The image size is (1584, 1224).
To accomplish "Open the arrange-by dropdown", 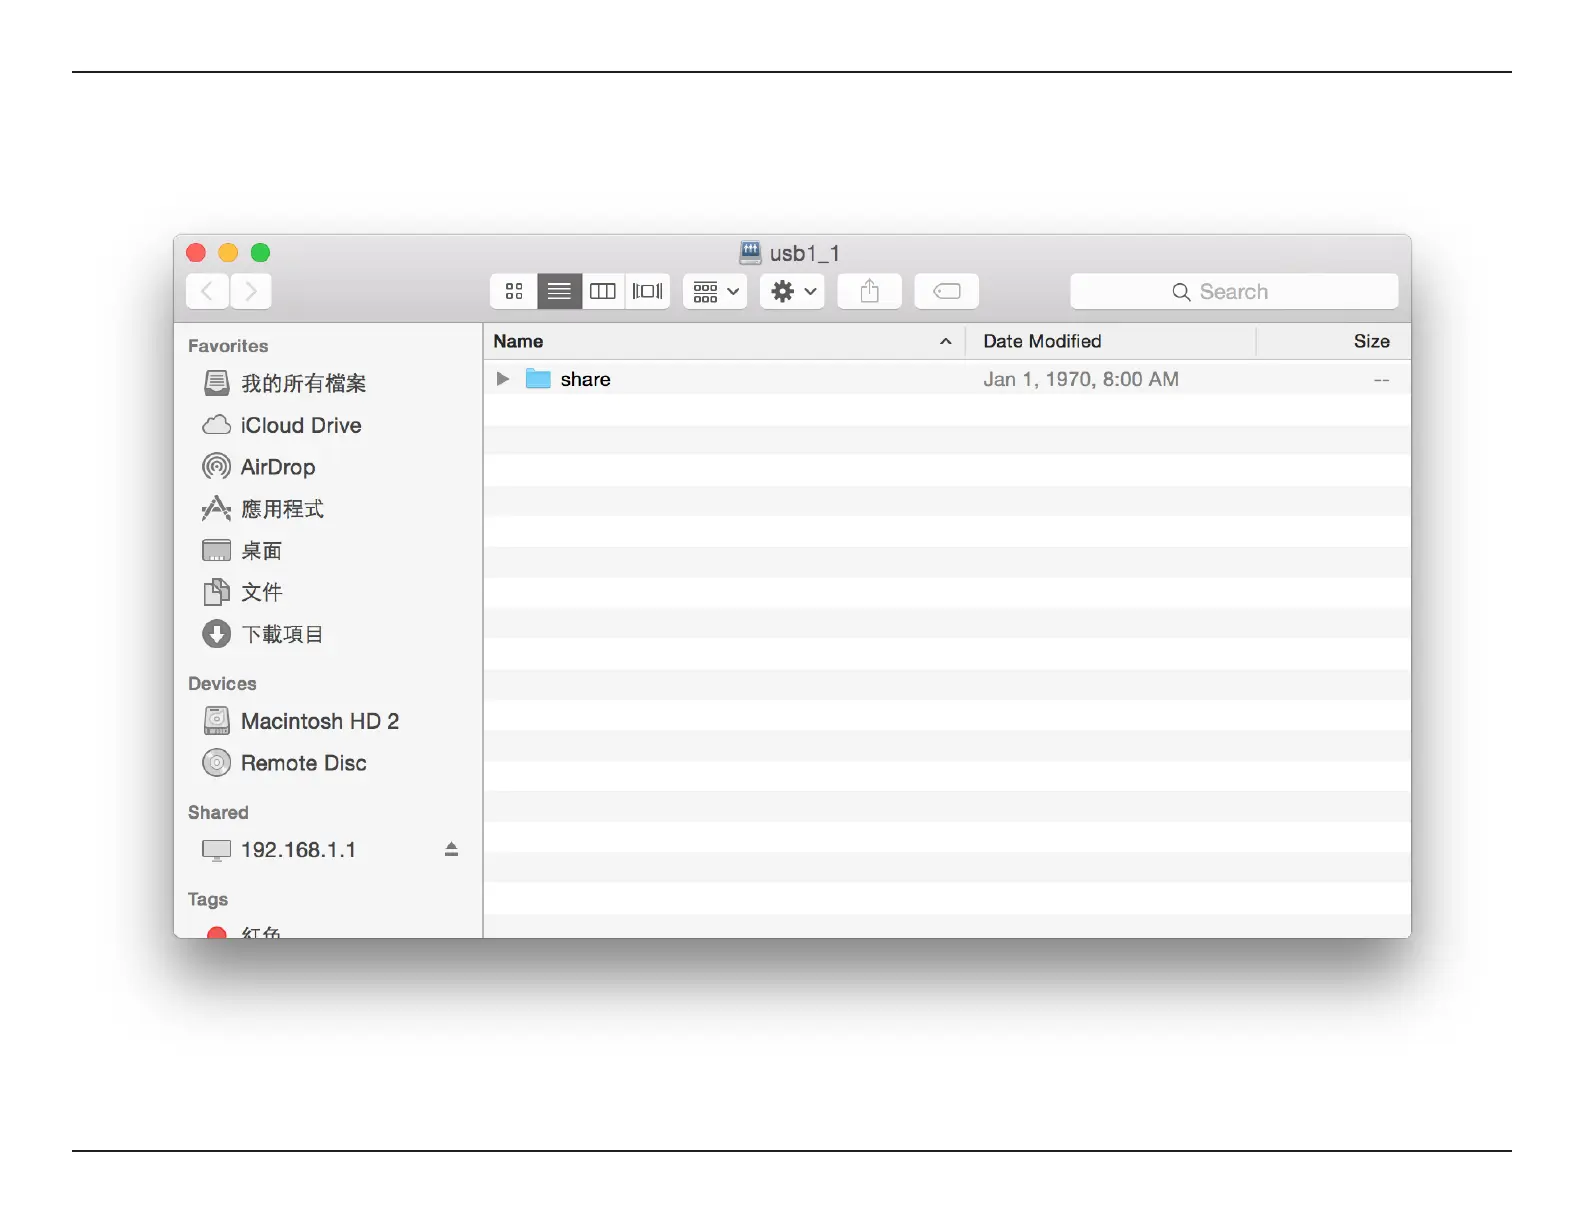I will (x=715, y=291).
